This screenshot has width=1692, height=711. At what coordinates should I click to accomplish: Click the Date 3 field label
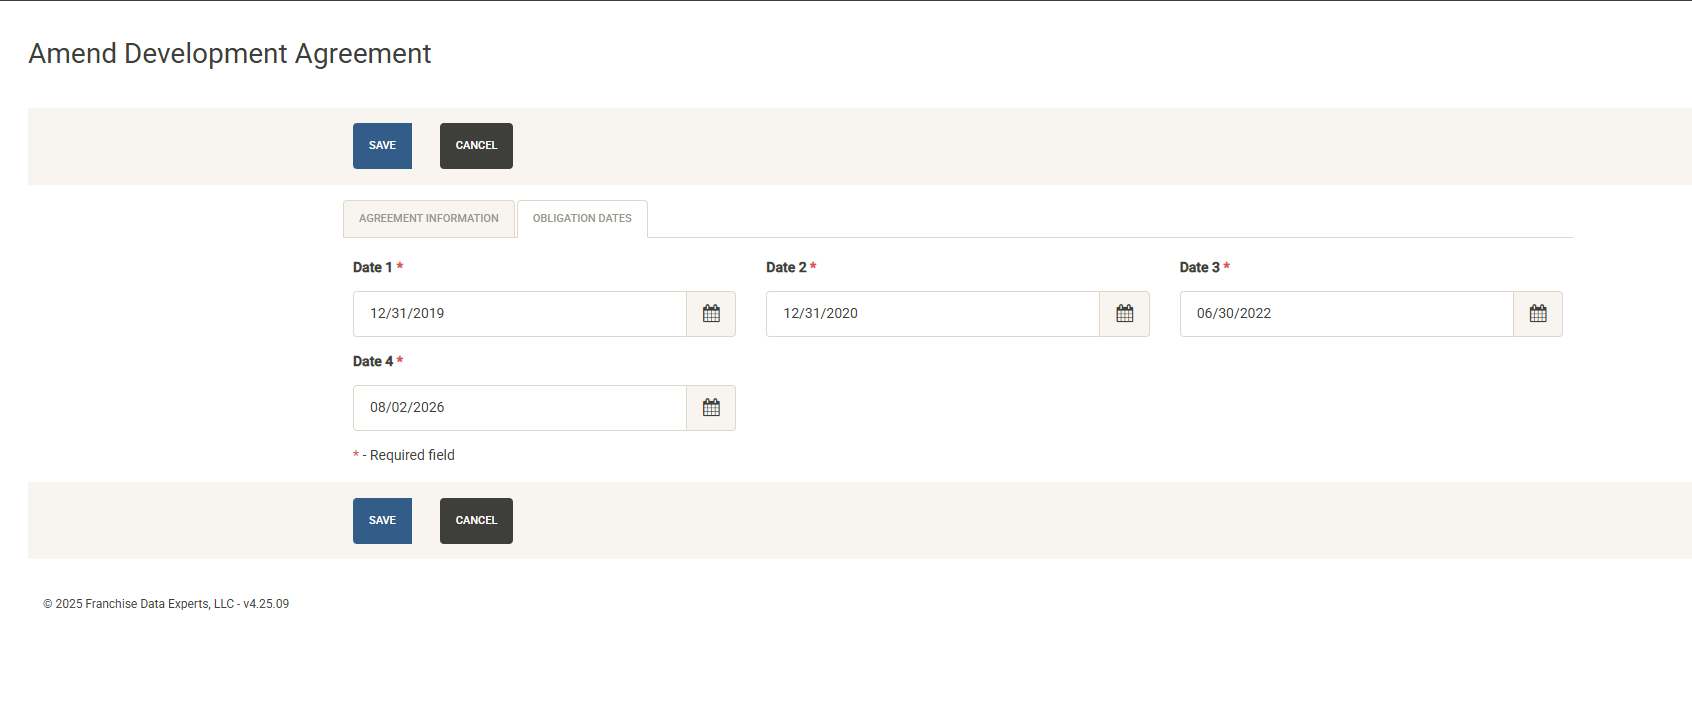1199,267
